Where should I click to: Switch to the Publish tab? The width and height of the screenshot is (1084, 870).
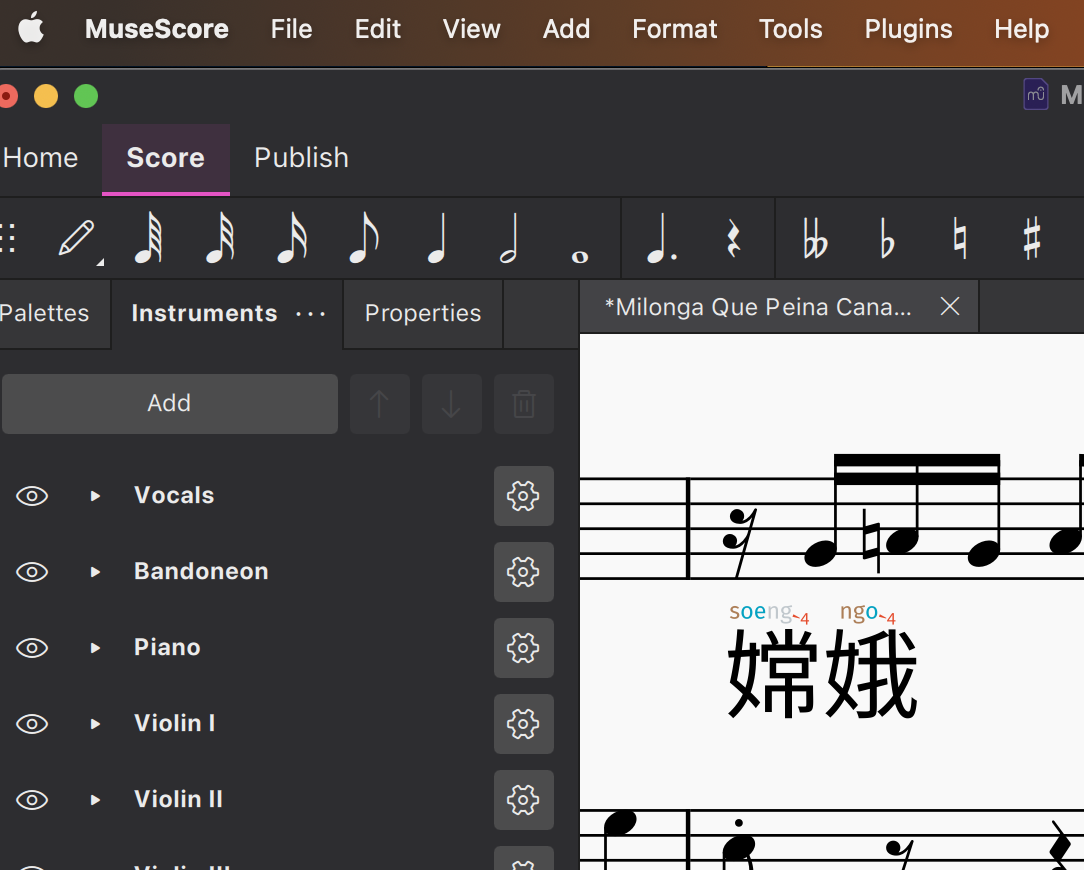tap(301, 158)
